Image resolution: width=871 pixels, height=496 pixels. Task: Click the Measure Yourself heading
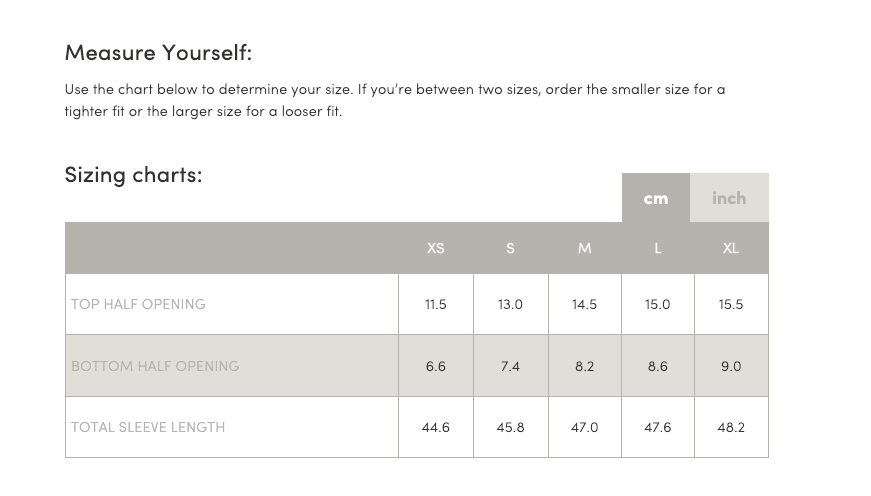(158, 52)
